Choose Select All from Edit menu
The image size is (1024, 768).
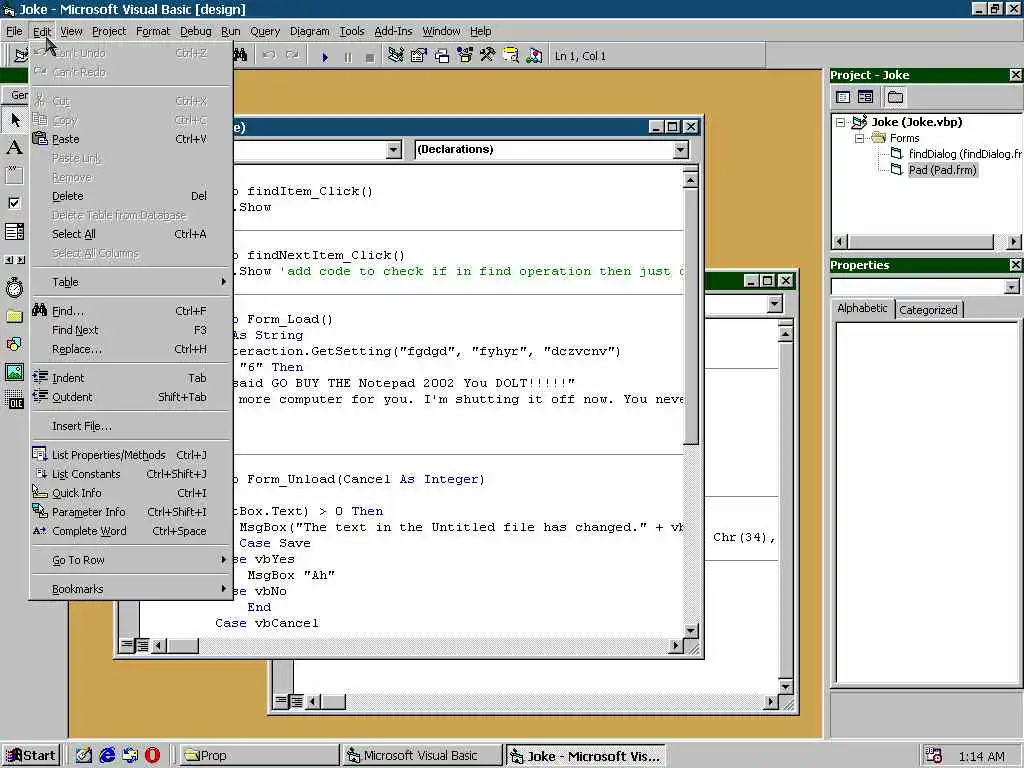131,234
